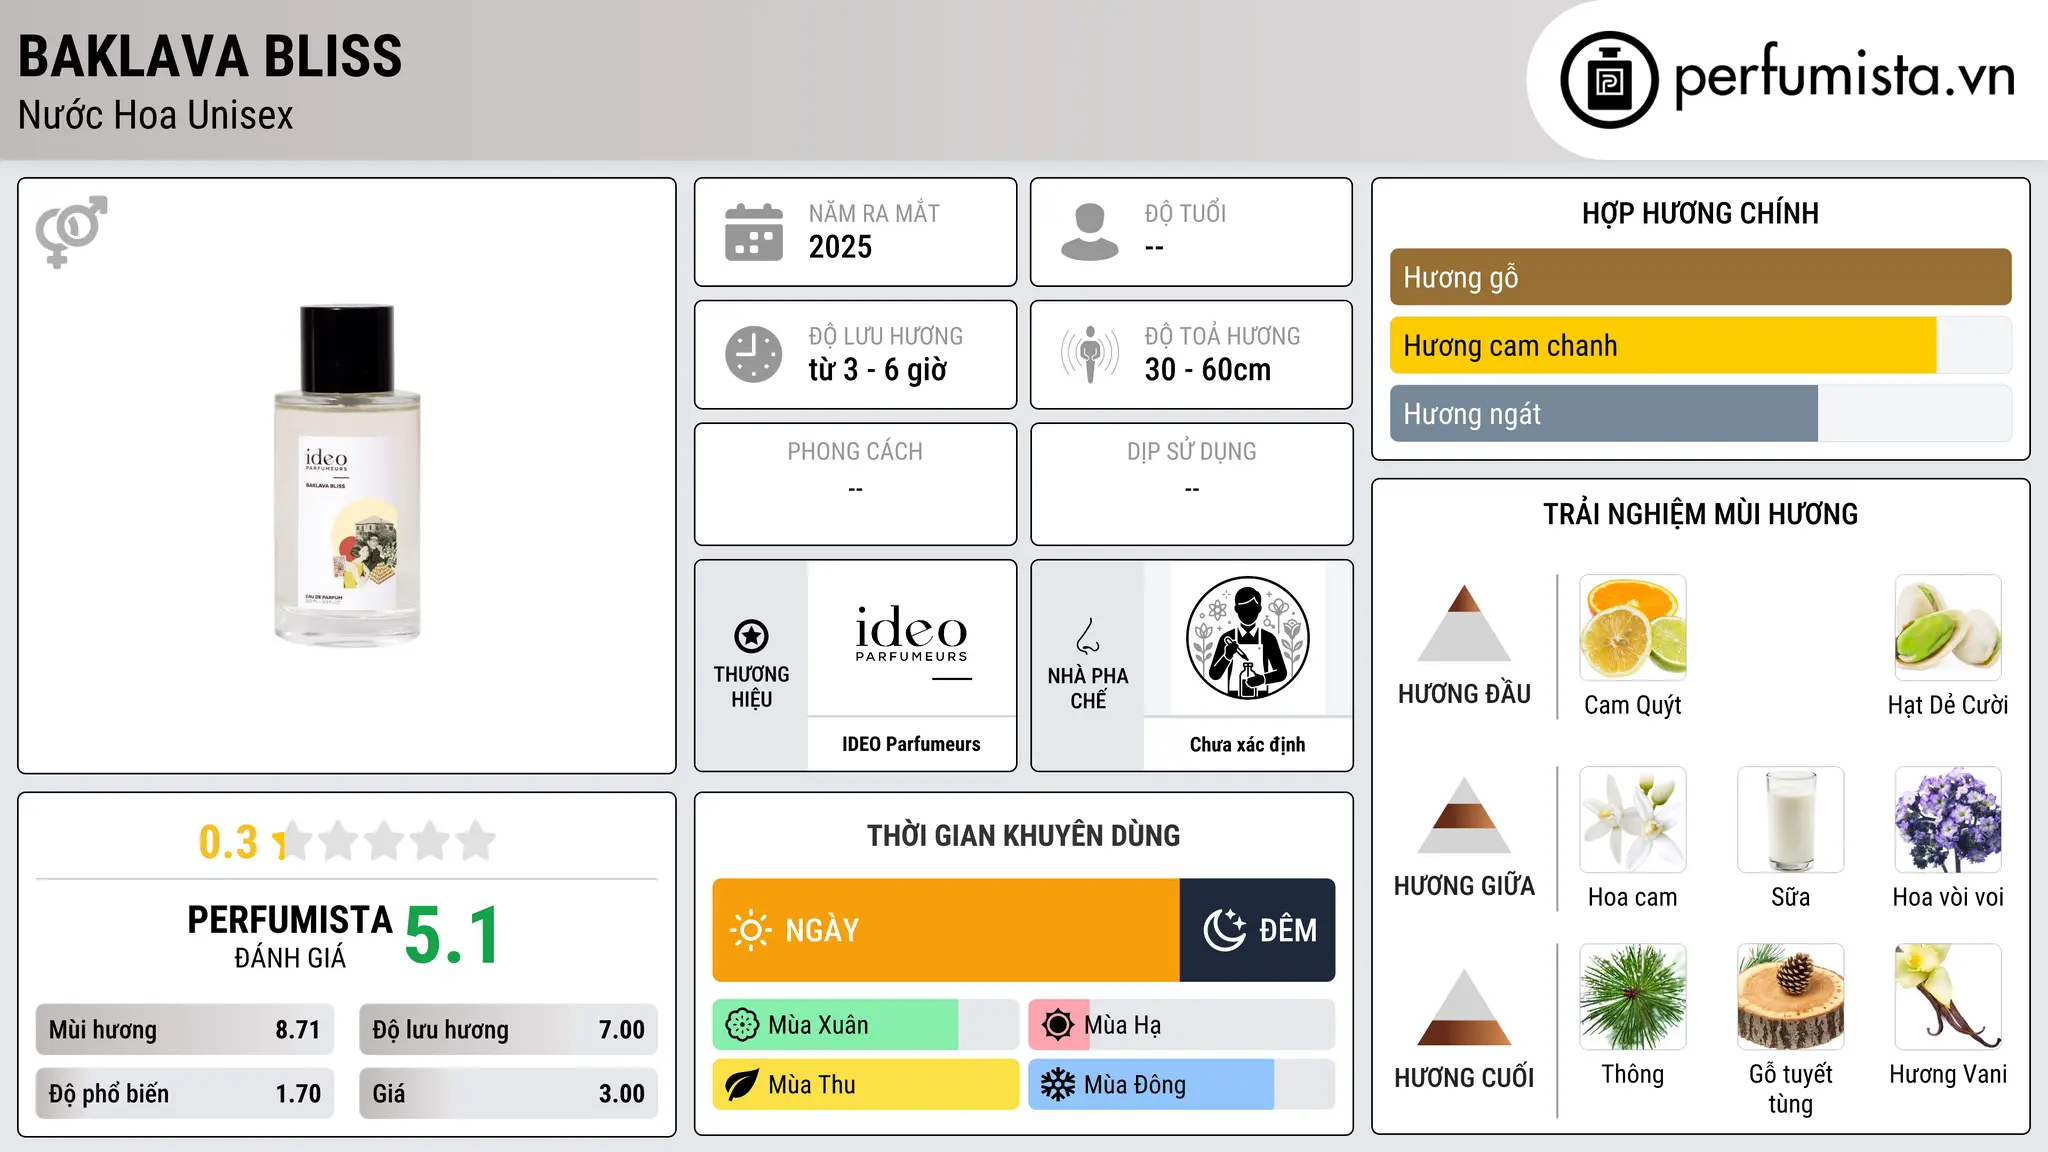The image size is (2048, 1152).
Task: Click the Nước Hoa Unisex subtitle
Action: [x=156, y=116]
